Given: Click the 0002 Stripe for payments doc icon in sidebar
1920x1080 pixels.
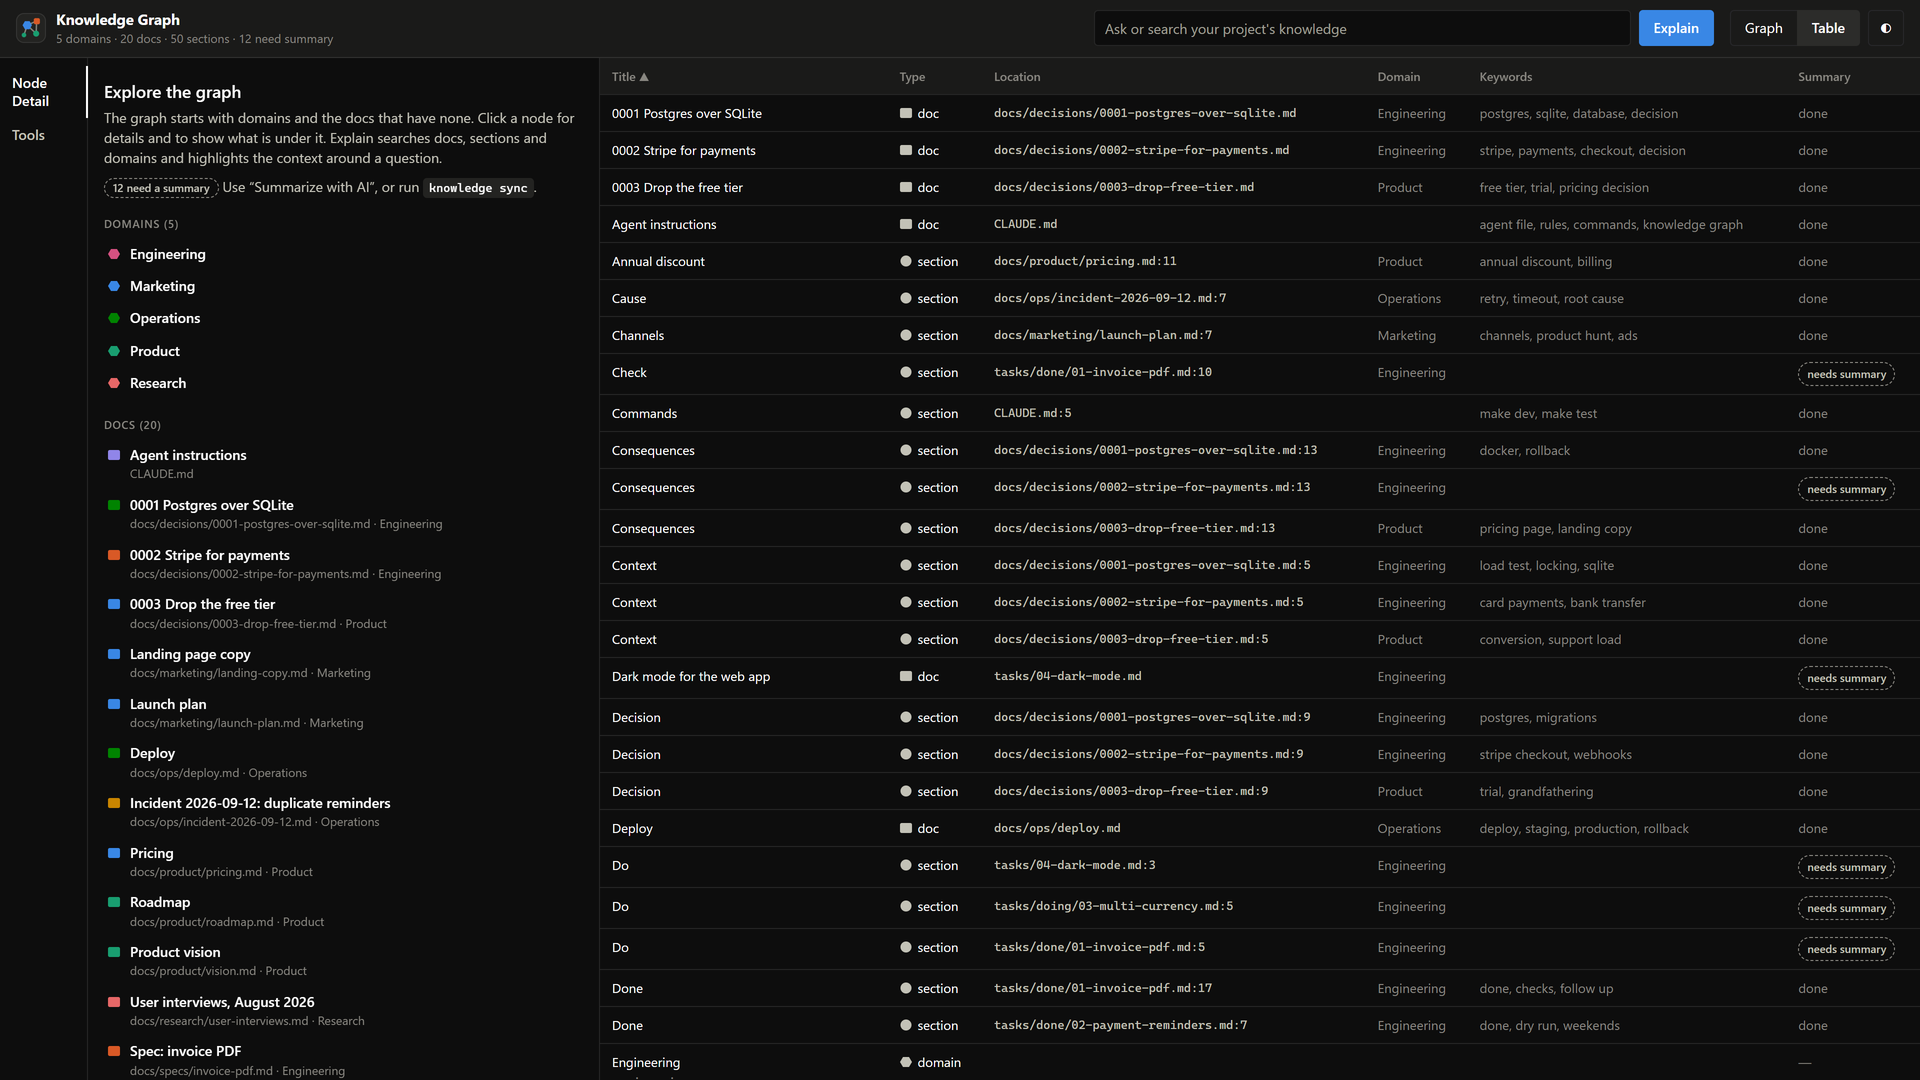Looking at the screenshot, I should [x=114, y=555].
